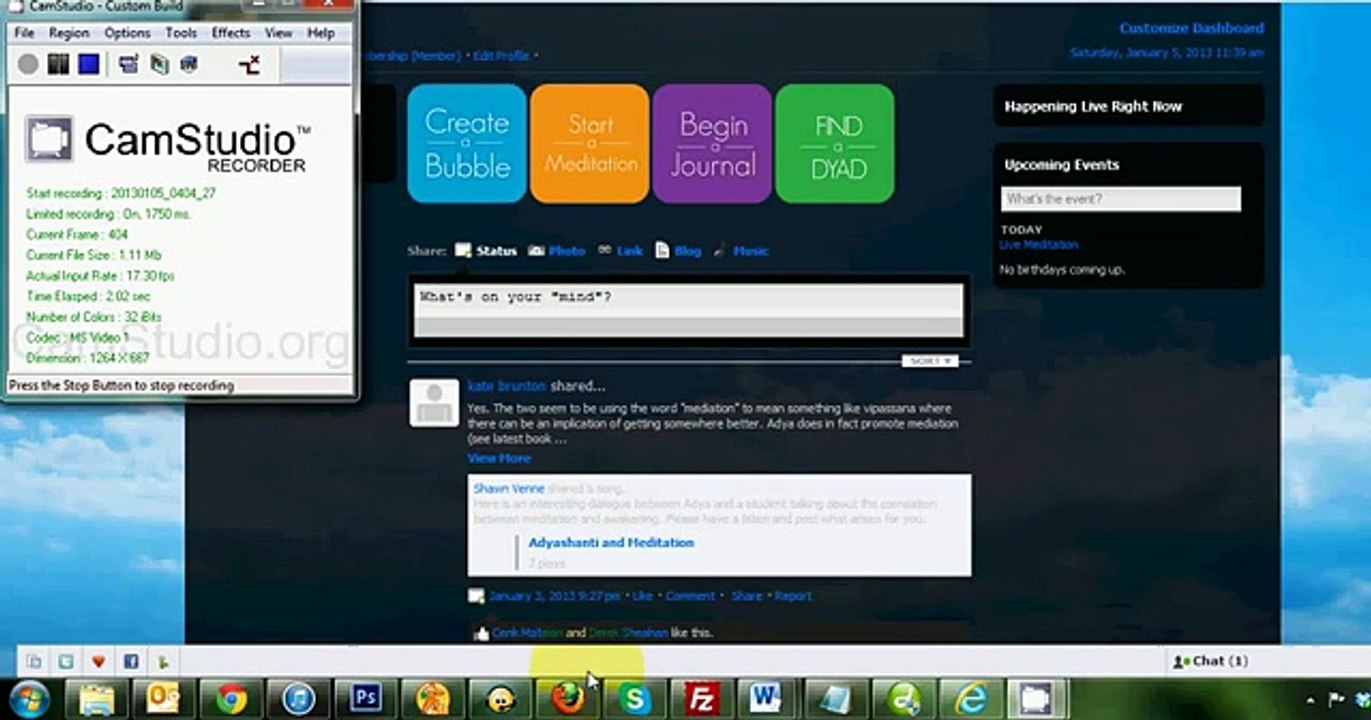Click the red-X line icon in CamStudio toolbar

point(249,65)
